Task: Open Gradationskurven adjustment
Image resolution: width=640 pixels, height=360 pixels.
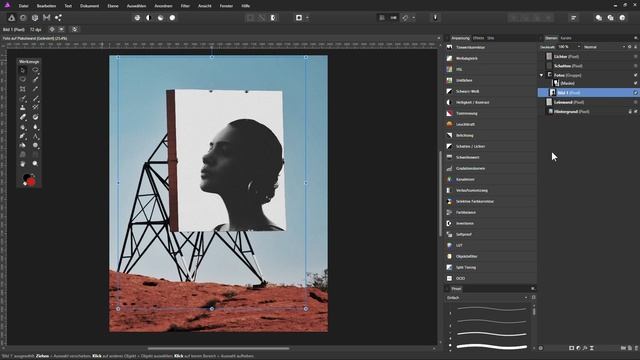Action: pos(490,168)
